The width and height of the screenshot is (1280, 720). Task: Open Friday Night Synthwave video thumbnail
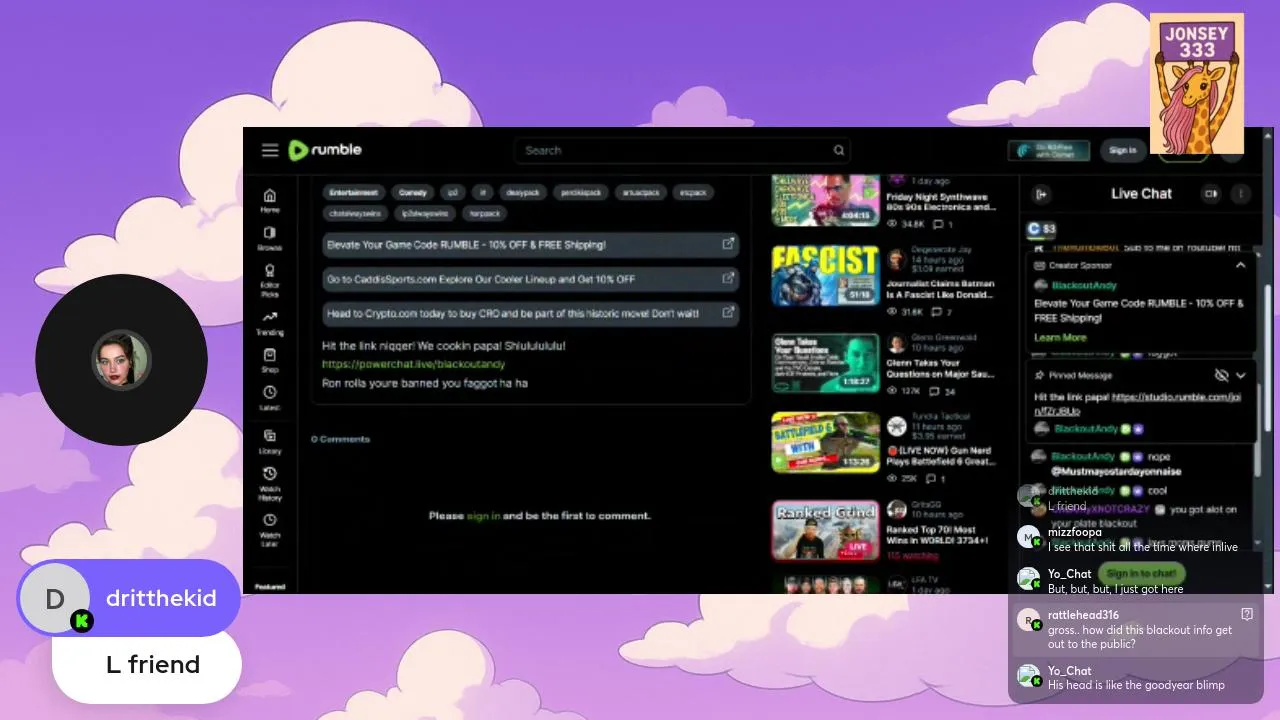pos(825,199)
